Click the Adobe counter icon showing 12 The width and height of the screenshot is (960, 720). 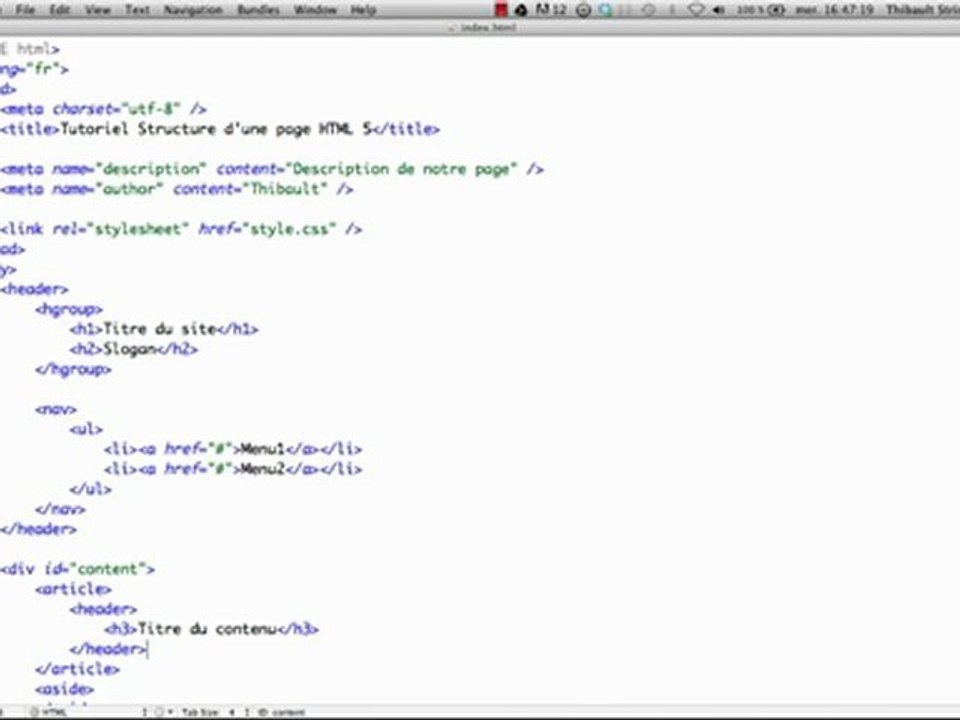pyautogui.click(x=550, y=10)
